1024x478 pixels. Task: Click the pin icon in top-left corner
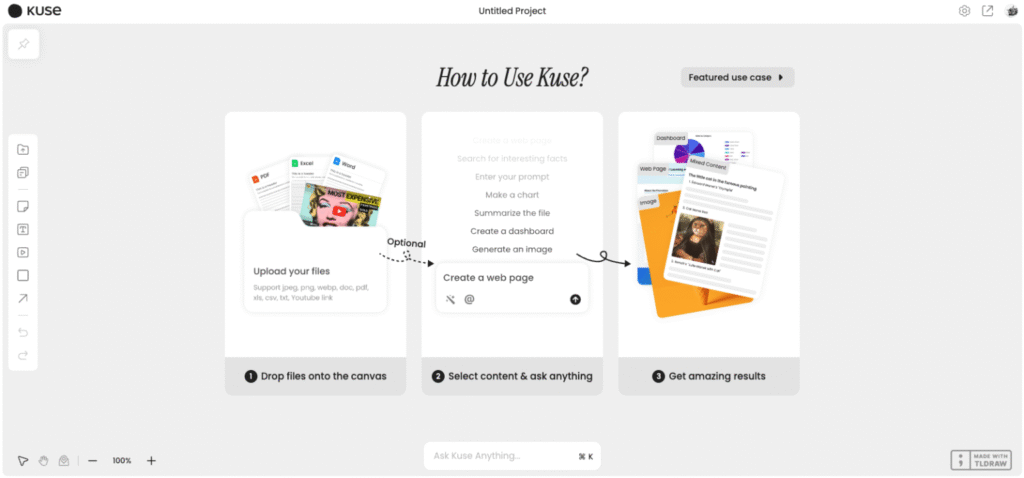tap(23, 44)
